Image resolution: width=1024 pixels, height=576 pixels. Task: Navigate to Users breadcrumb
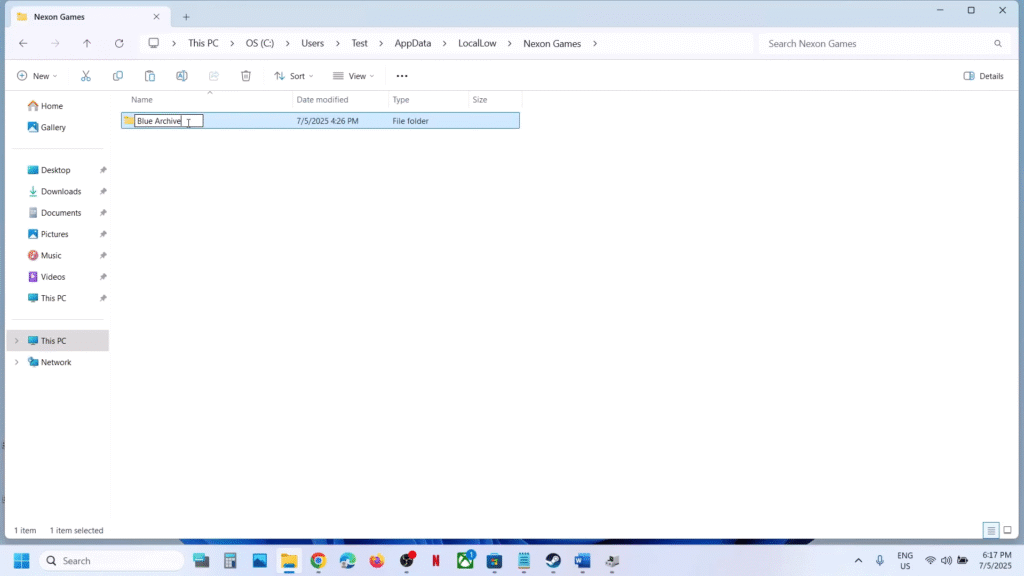point(312,43)
